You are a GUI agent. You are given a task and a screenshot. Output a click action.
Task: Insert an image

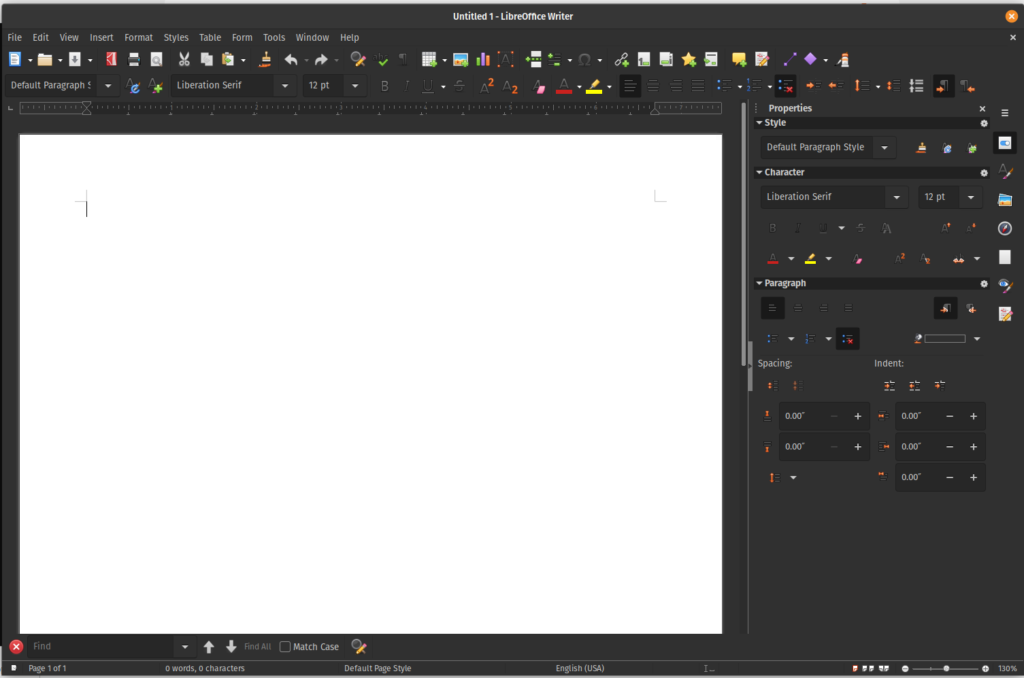460,59
